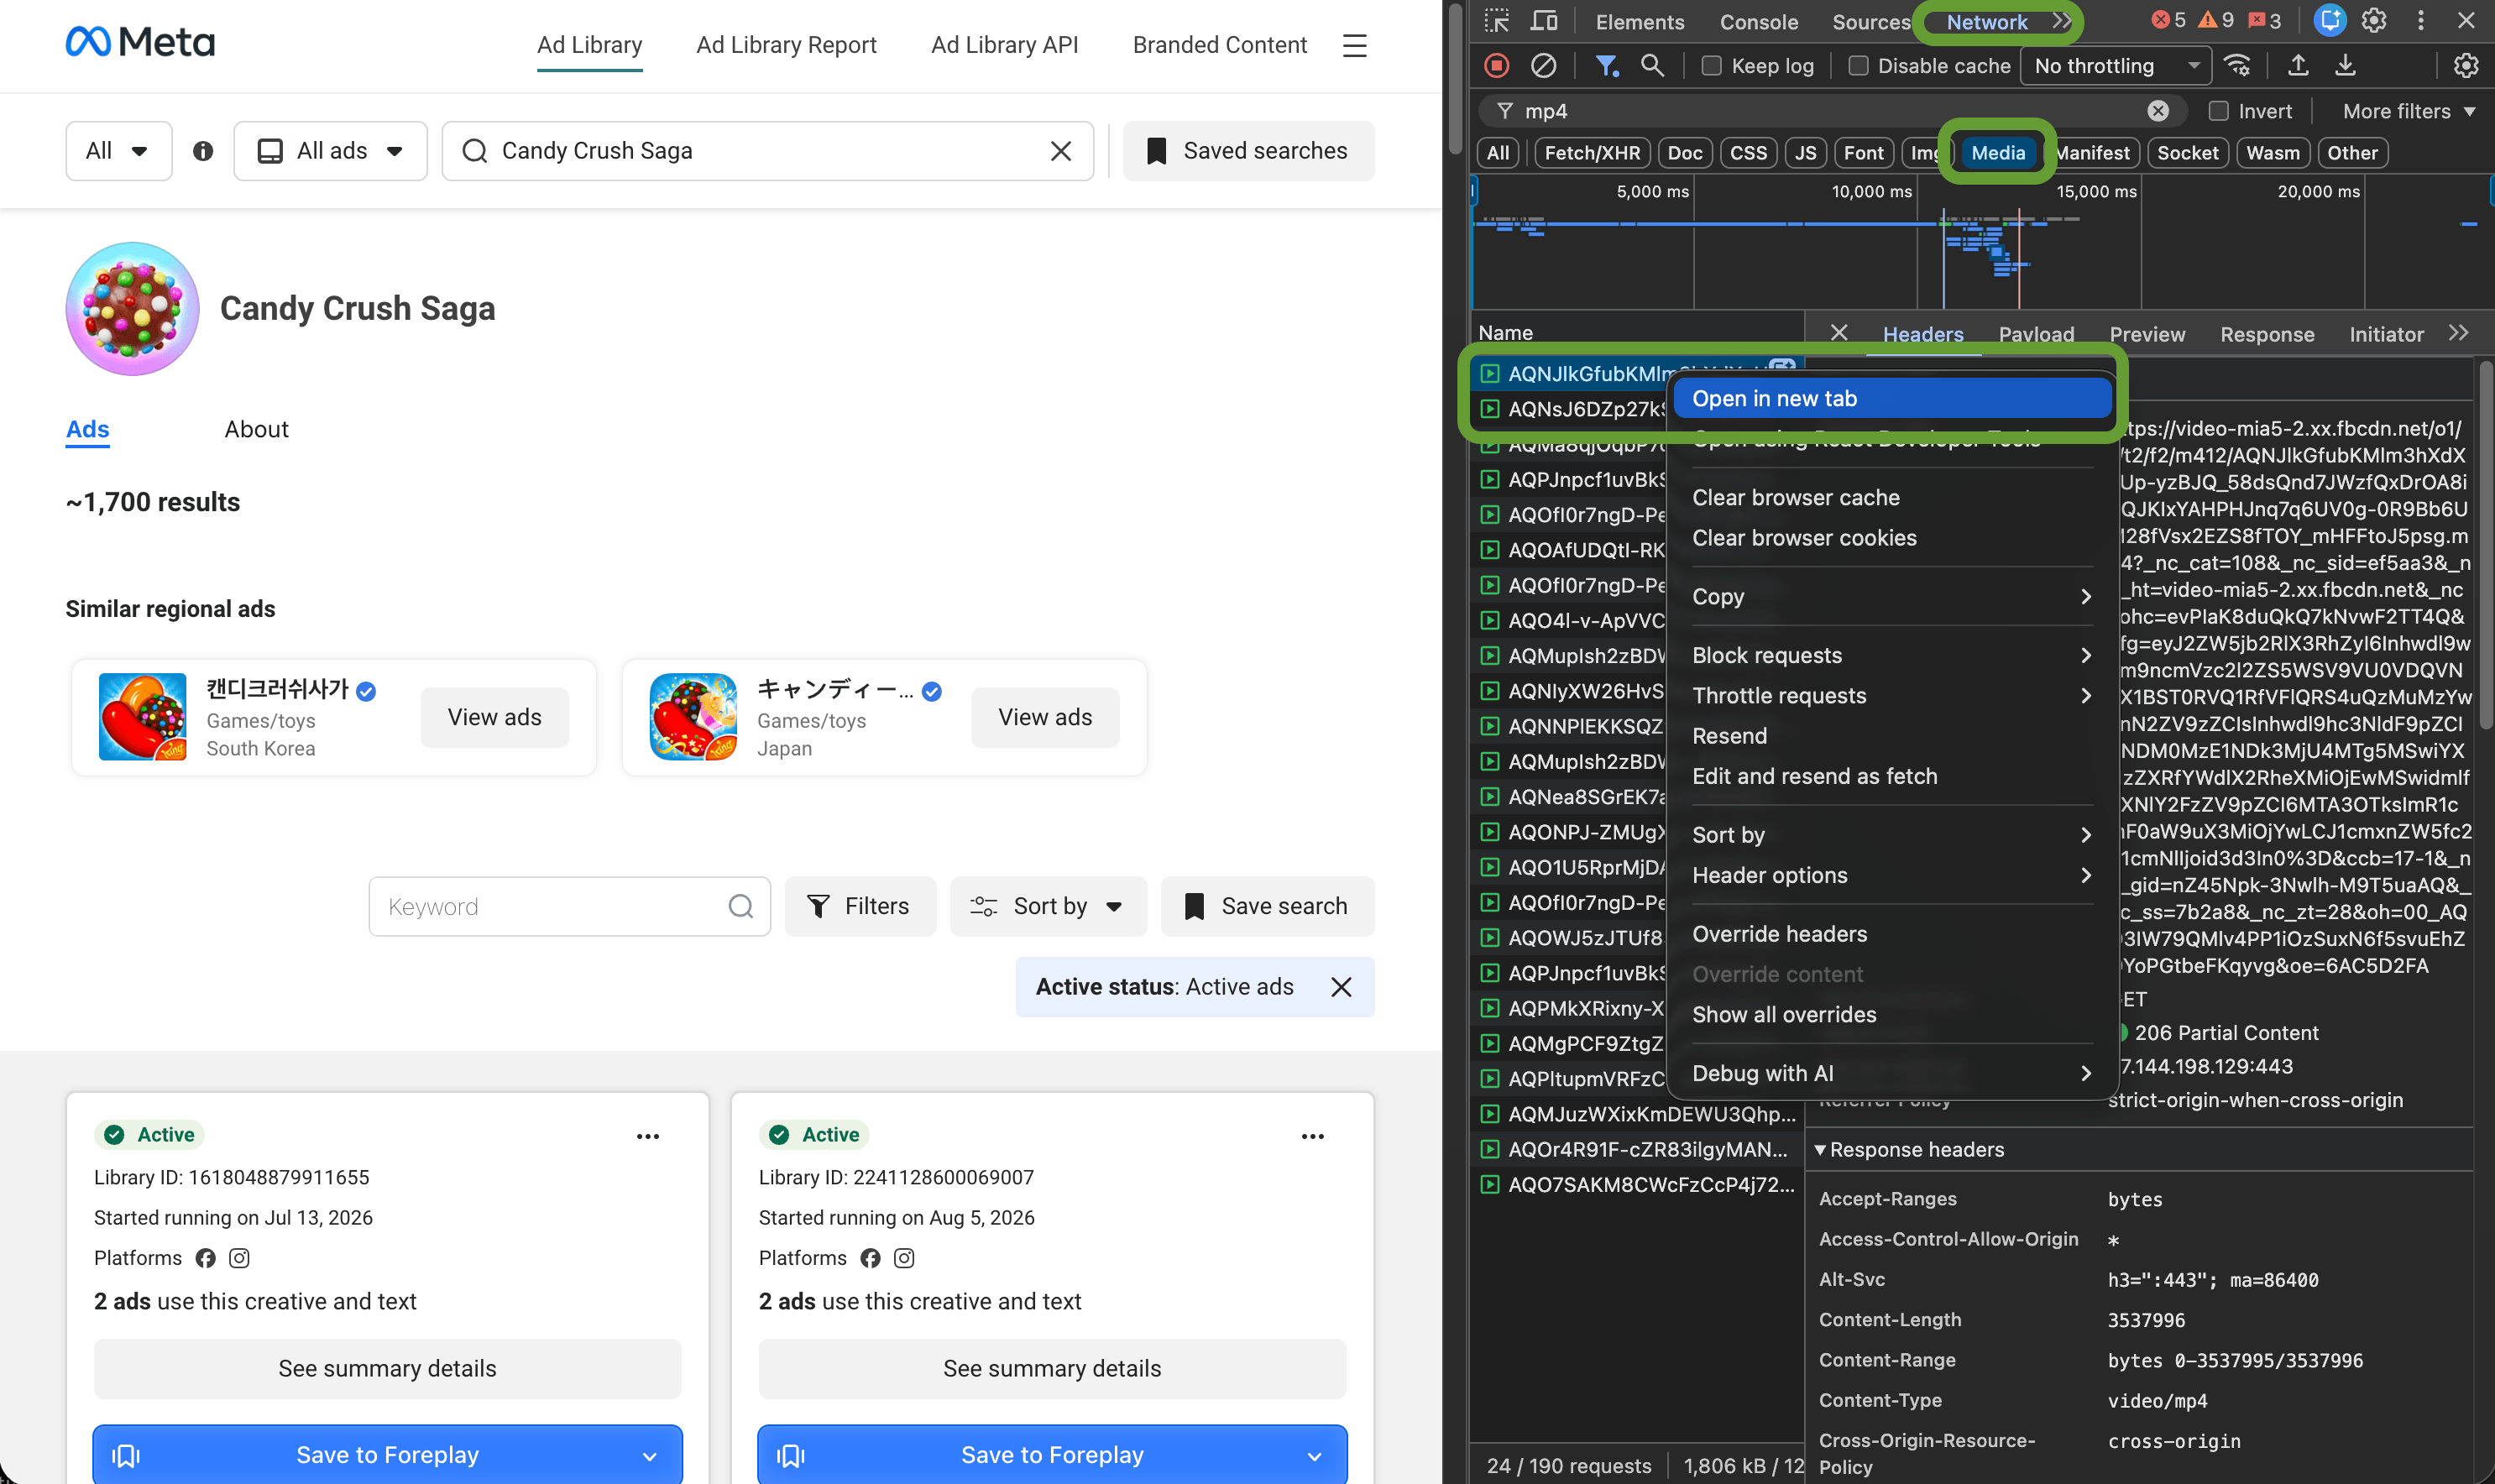Open the hamburger menu in Meta header

click(1354, 45)
